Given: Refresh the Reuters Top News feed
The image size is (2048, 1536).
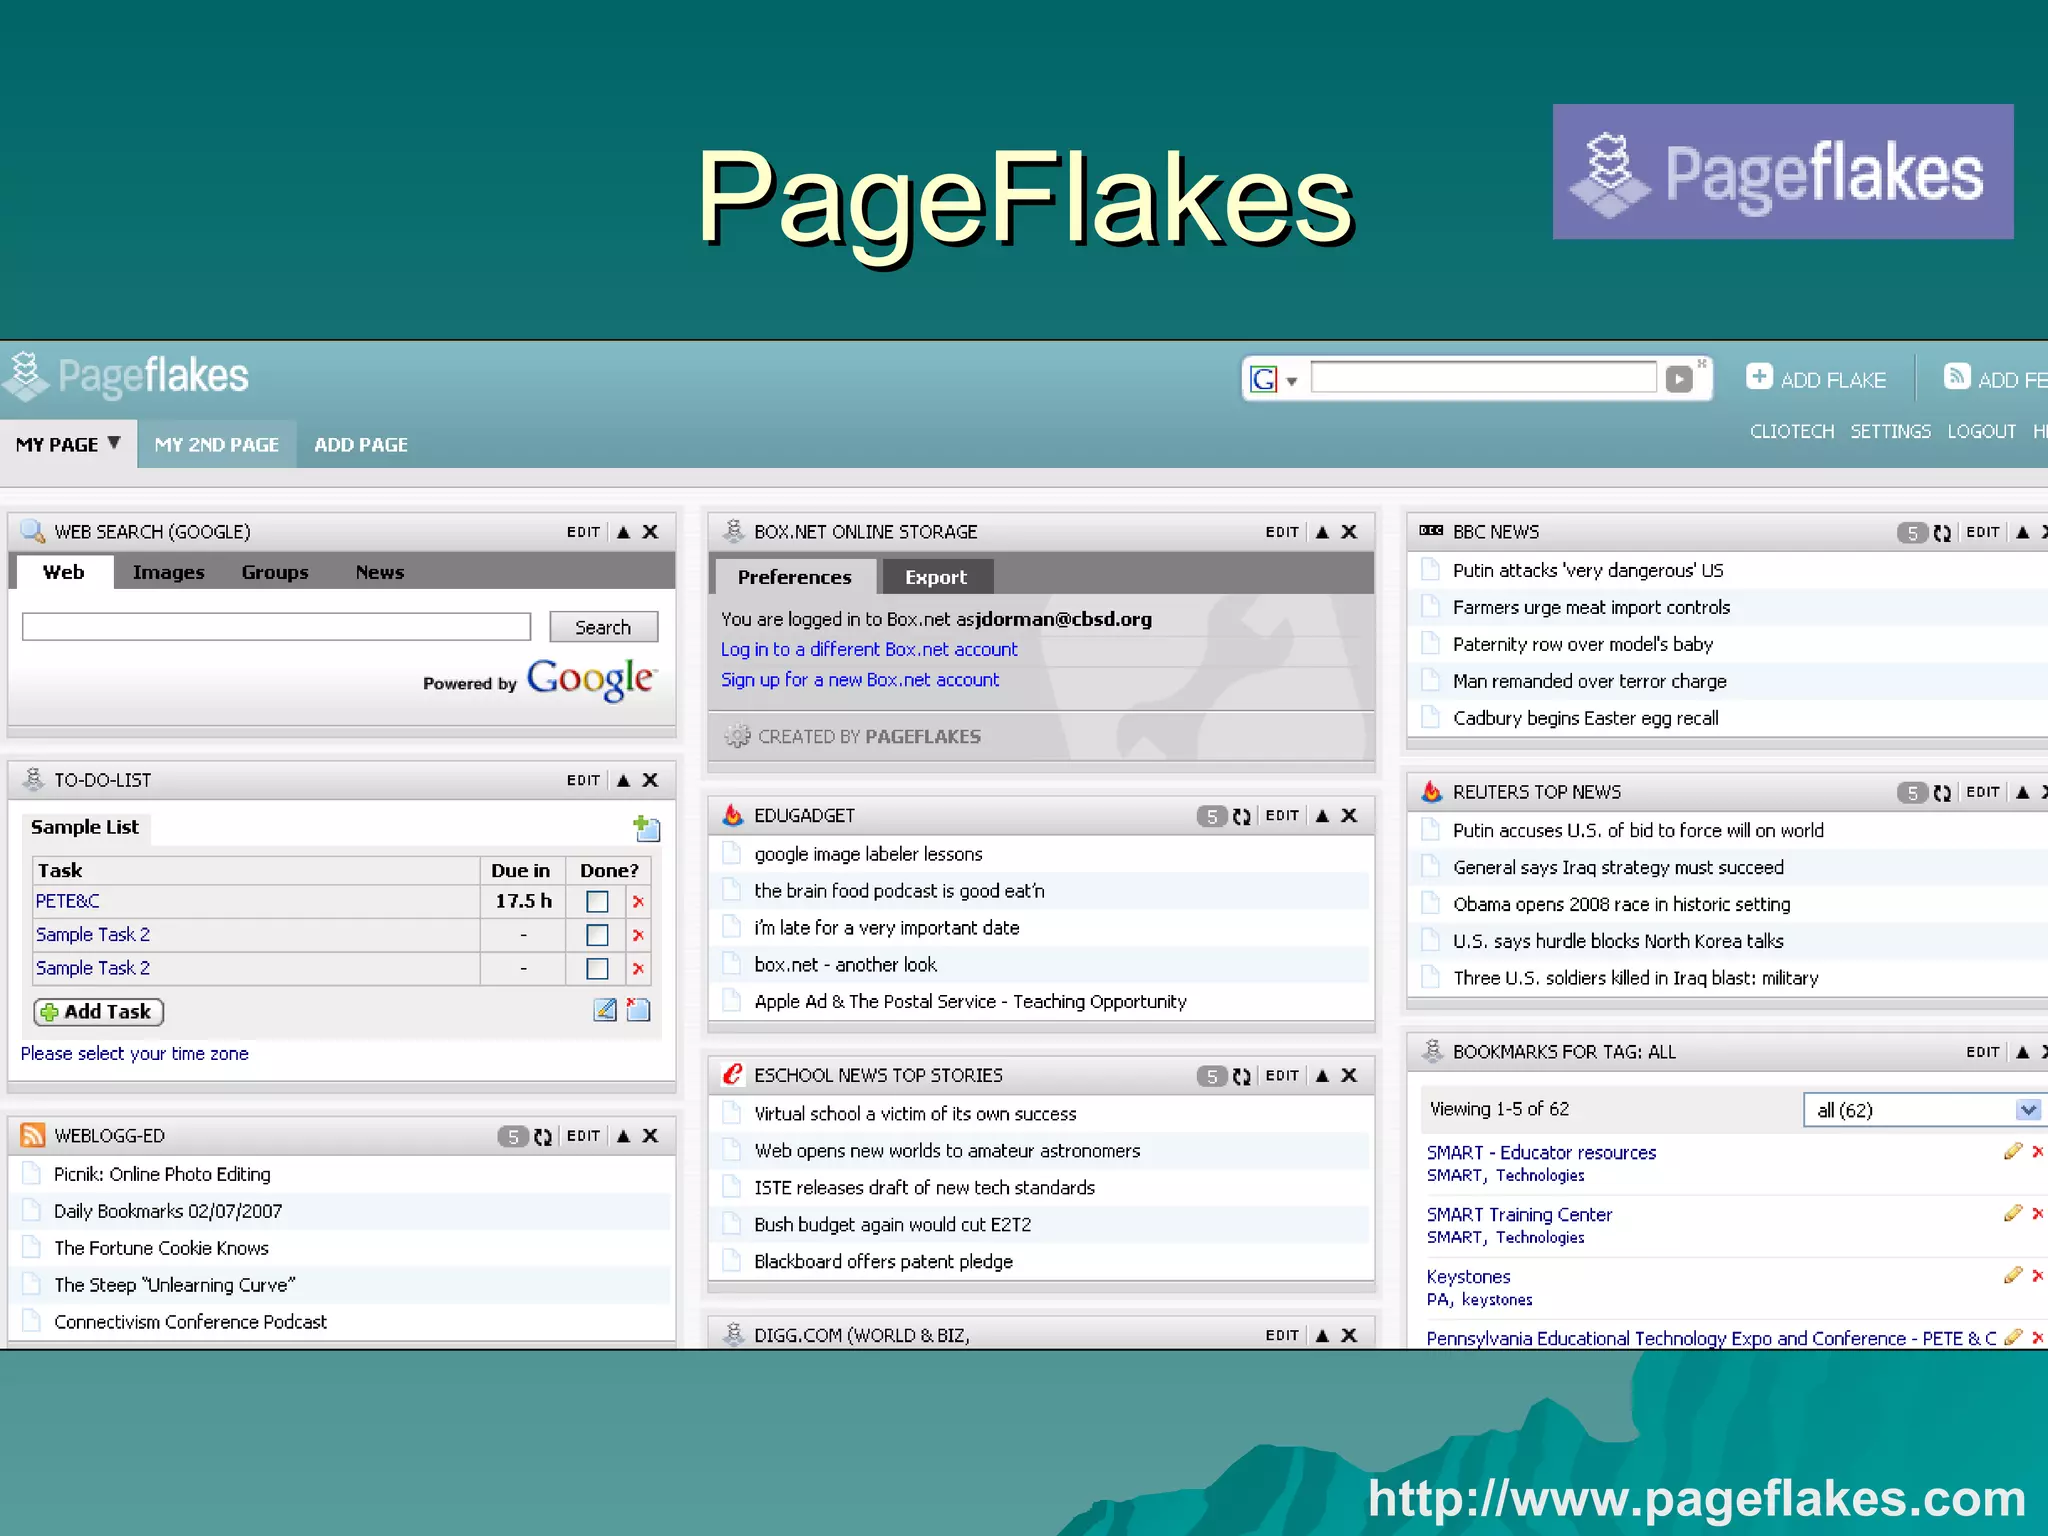Looking at the screenshot, I should coord(1942,793).
